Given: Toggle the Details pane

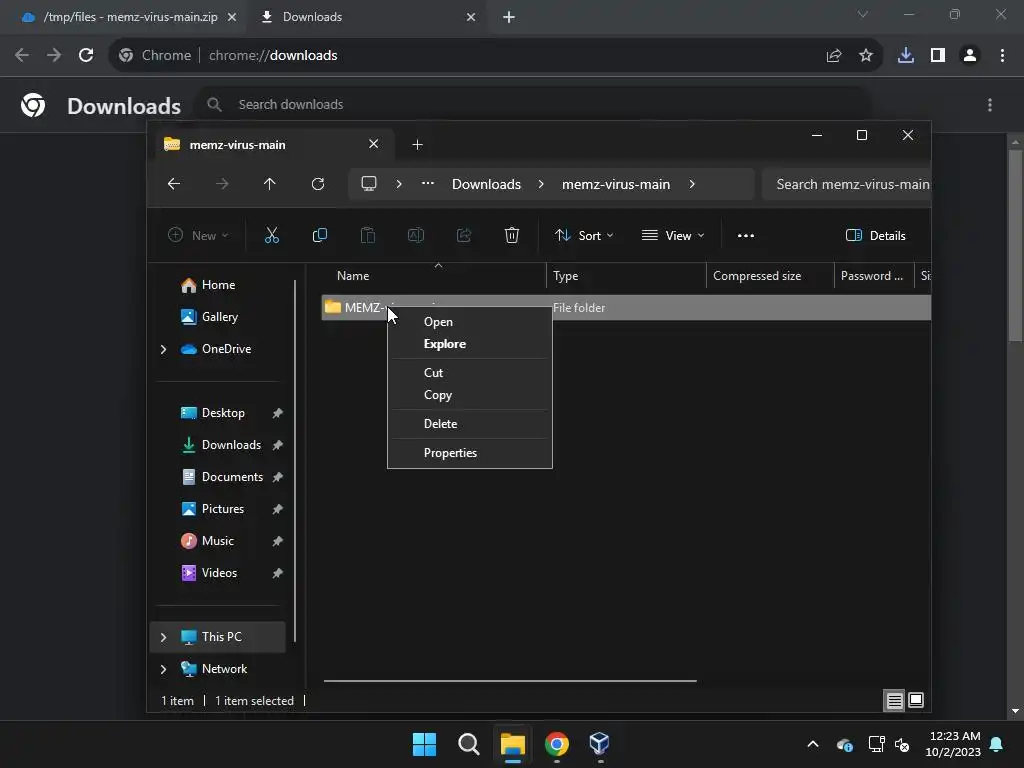Looking at the screenshot, I should pyautogui.click(x=876, y=236).
